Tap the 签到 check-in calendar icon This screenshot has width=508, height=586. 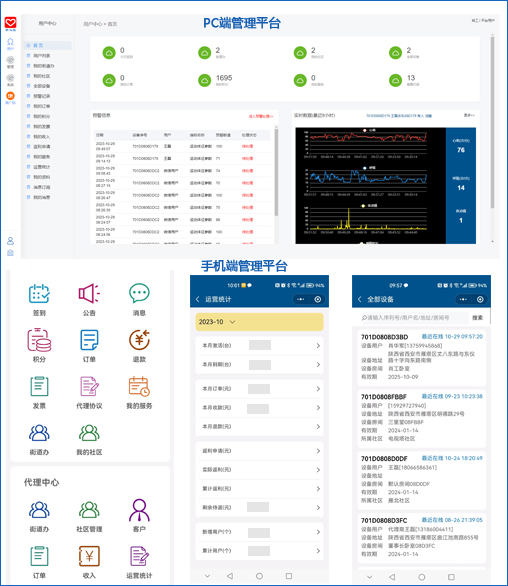coord(39,293)
